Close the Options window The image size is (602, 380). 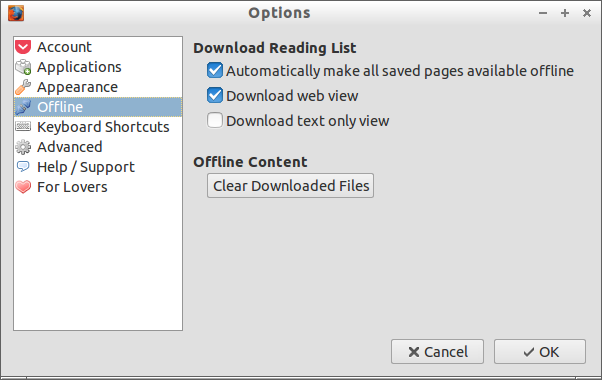pos(587,13)
